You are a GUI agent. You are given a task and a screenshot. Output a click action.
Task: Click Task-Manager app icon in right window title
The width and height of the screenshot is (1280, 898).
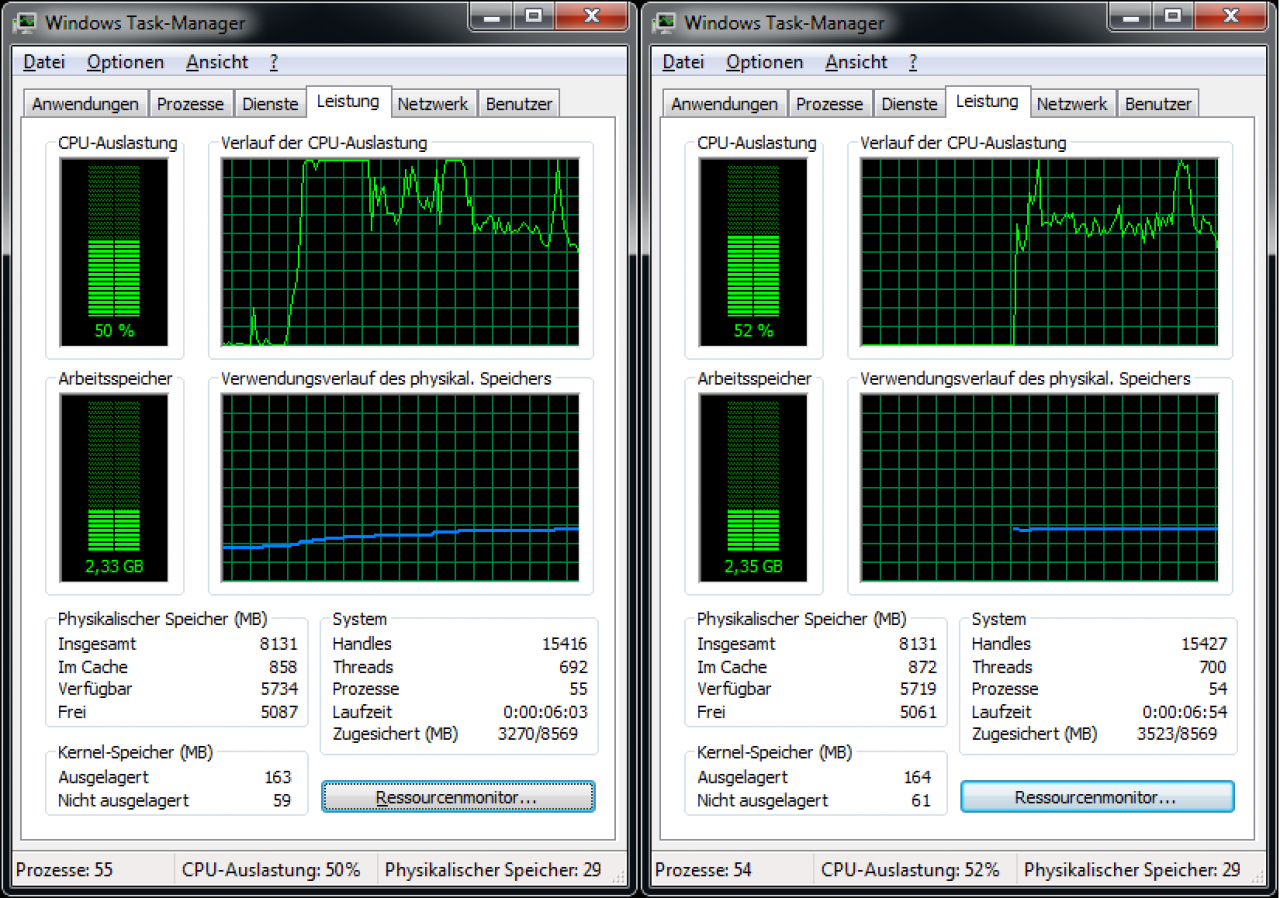pos(666,22)
